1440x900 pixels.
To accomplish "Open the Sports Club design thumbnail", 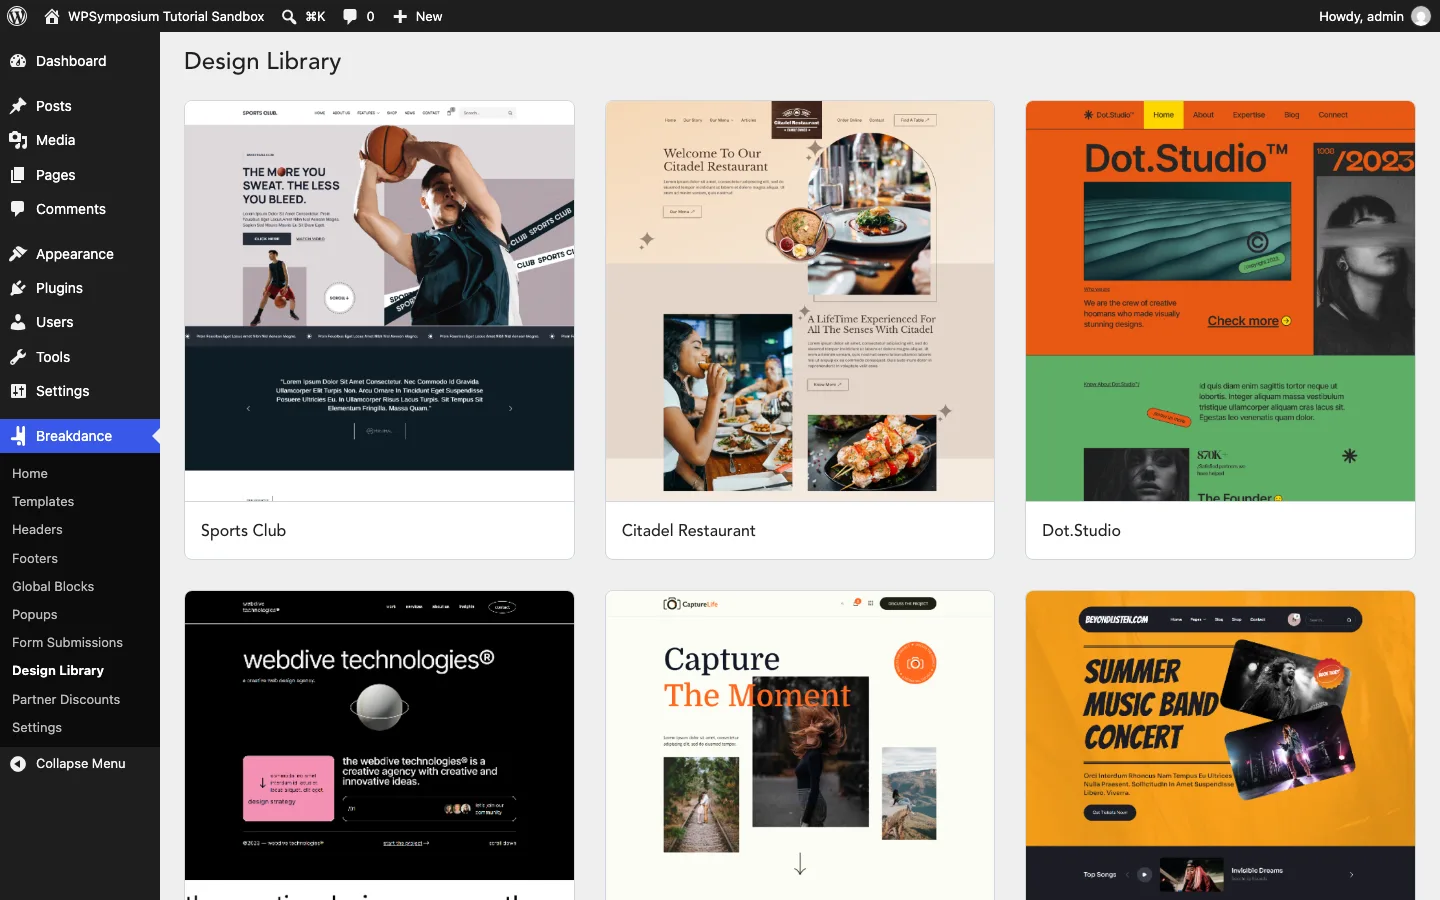I will (x=379, y=301).
